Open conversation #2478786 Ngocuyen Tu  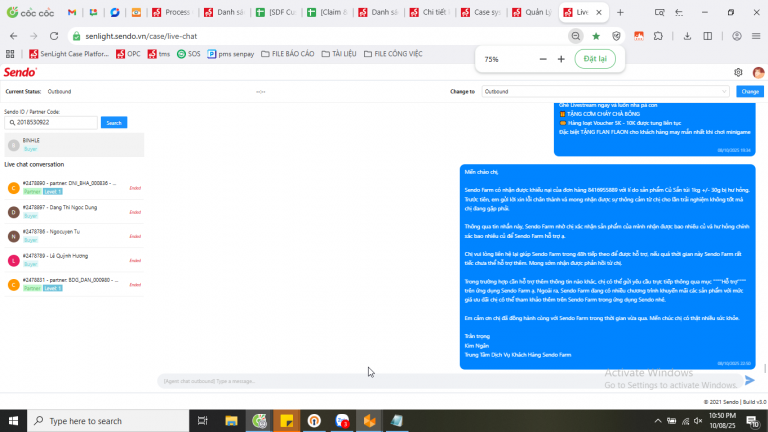(x=74, y=236)
